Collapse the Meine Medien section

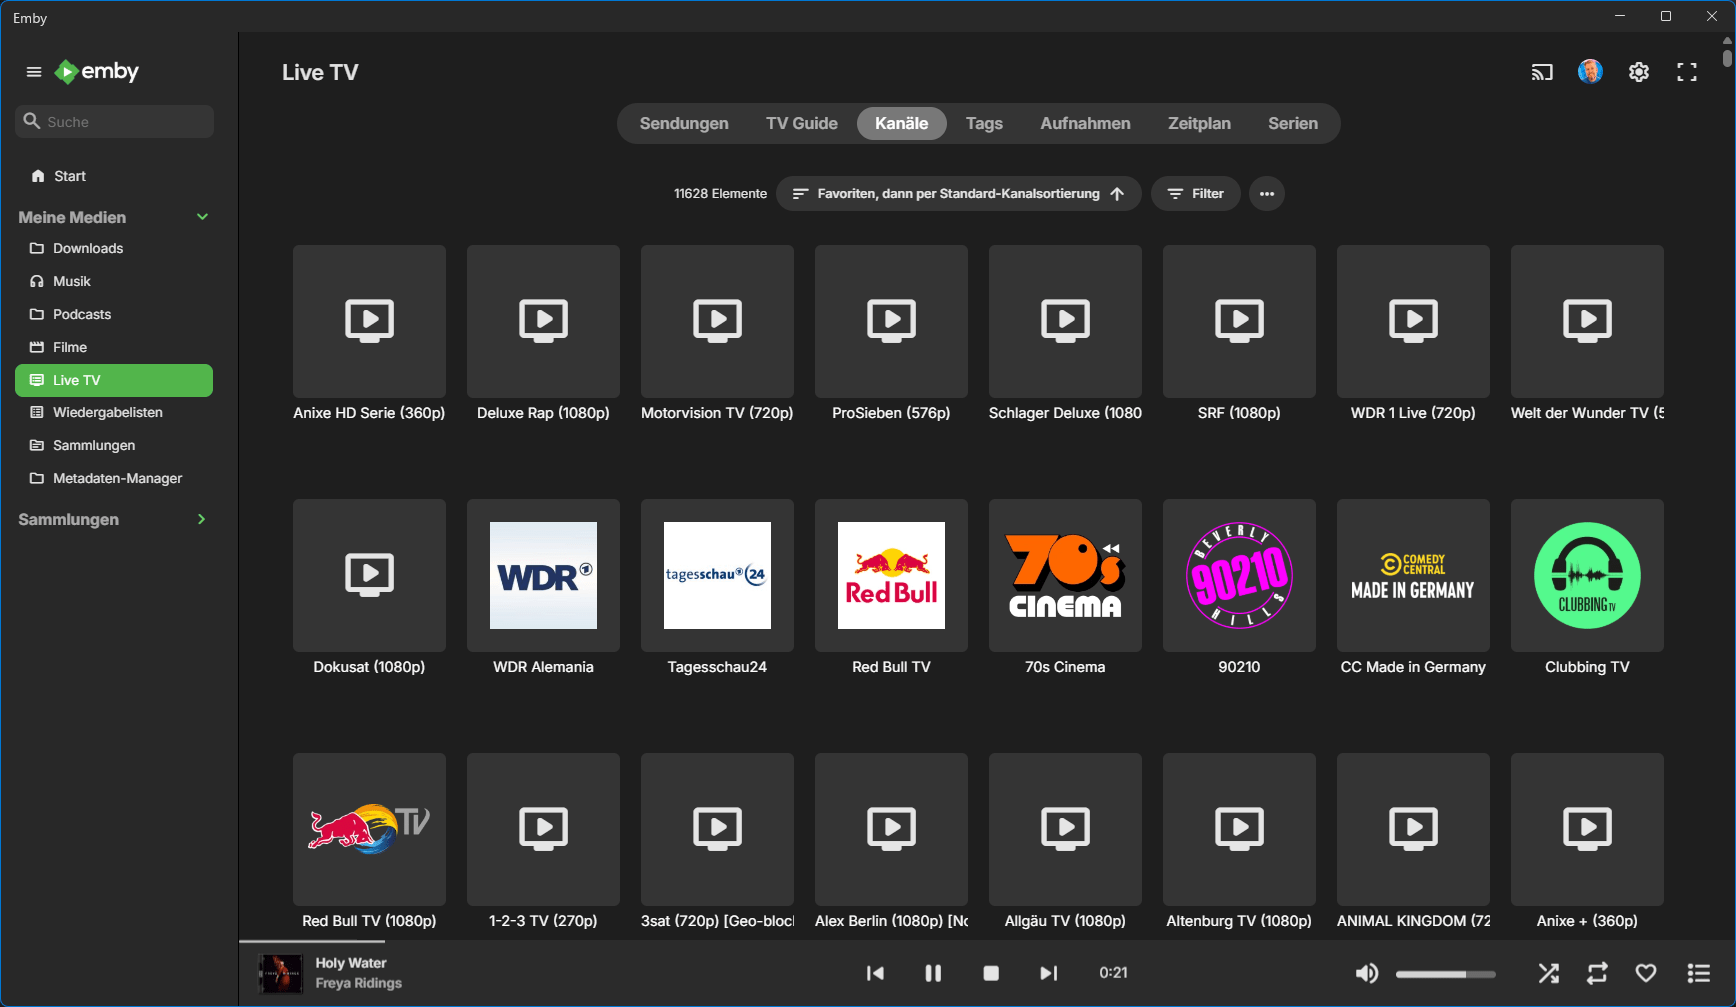coord(203,217)
